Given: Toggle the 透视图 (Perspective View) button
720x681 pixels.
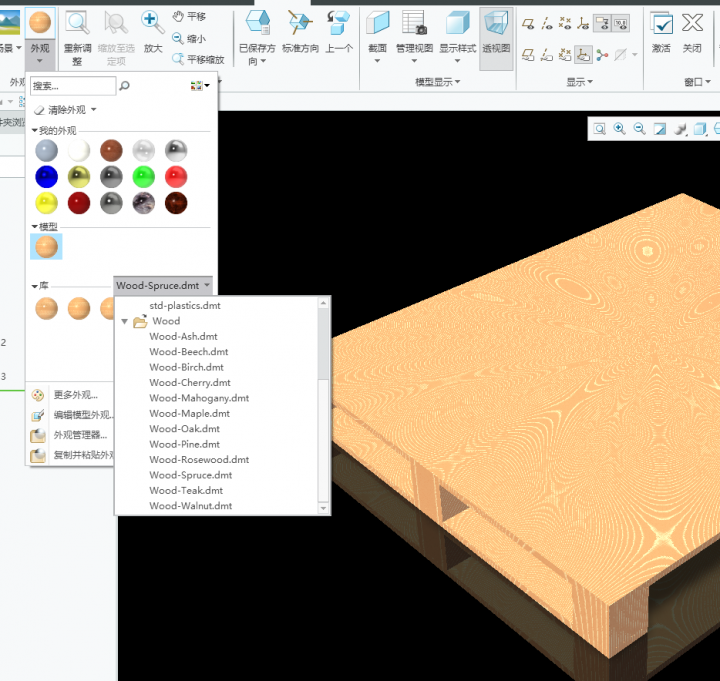Looking at the screenshot, I should pos(495,23).
